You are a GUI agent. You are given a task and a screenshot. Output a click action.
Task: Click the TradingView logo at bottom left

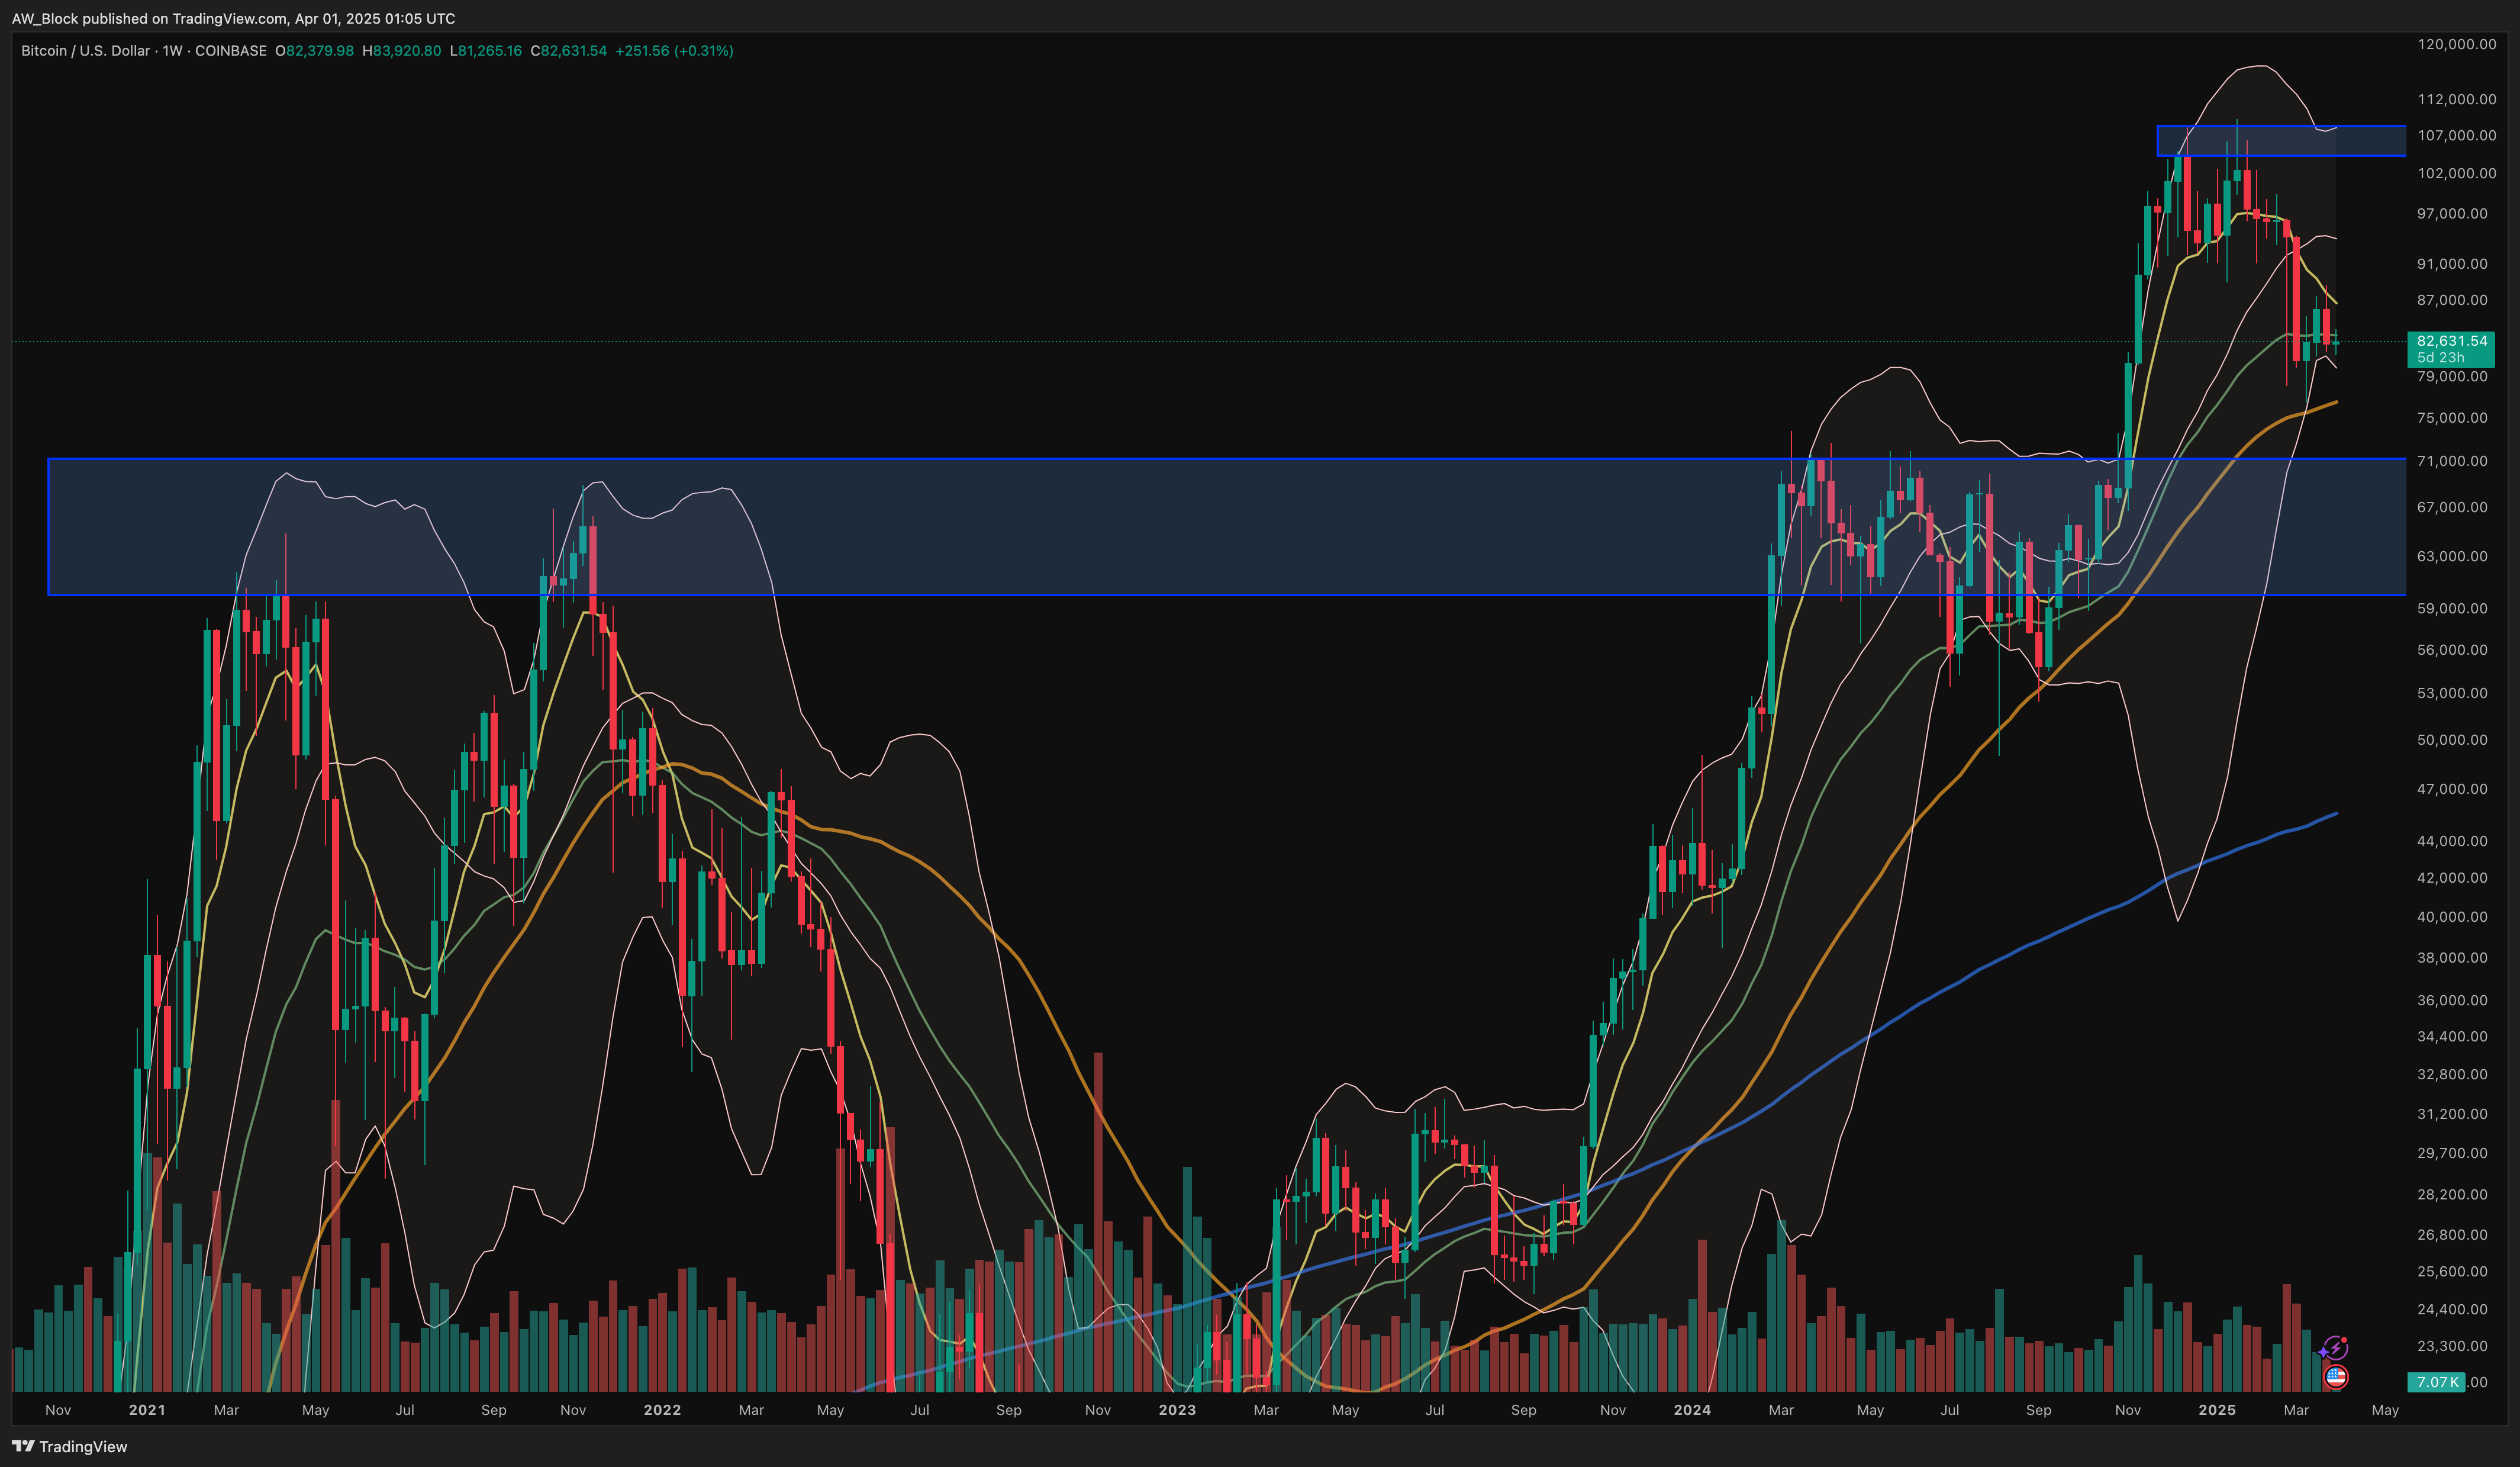tap(70, 1446)
